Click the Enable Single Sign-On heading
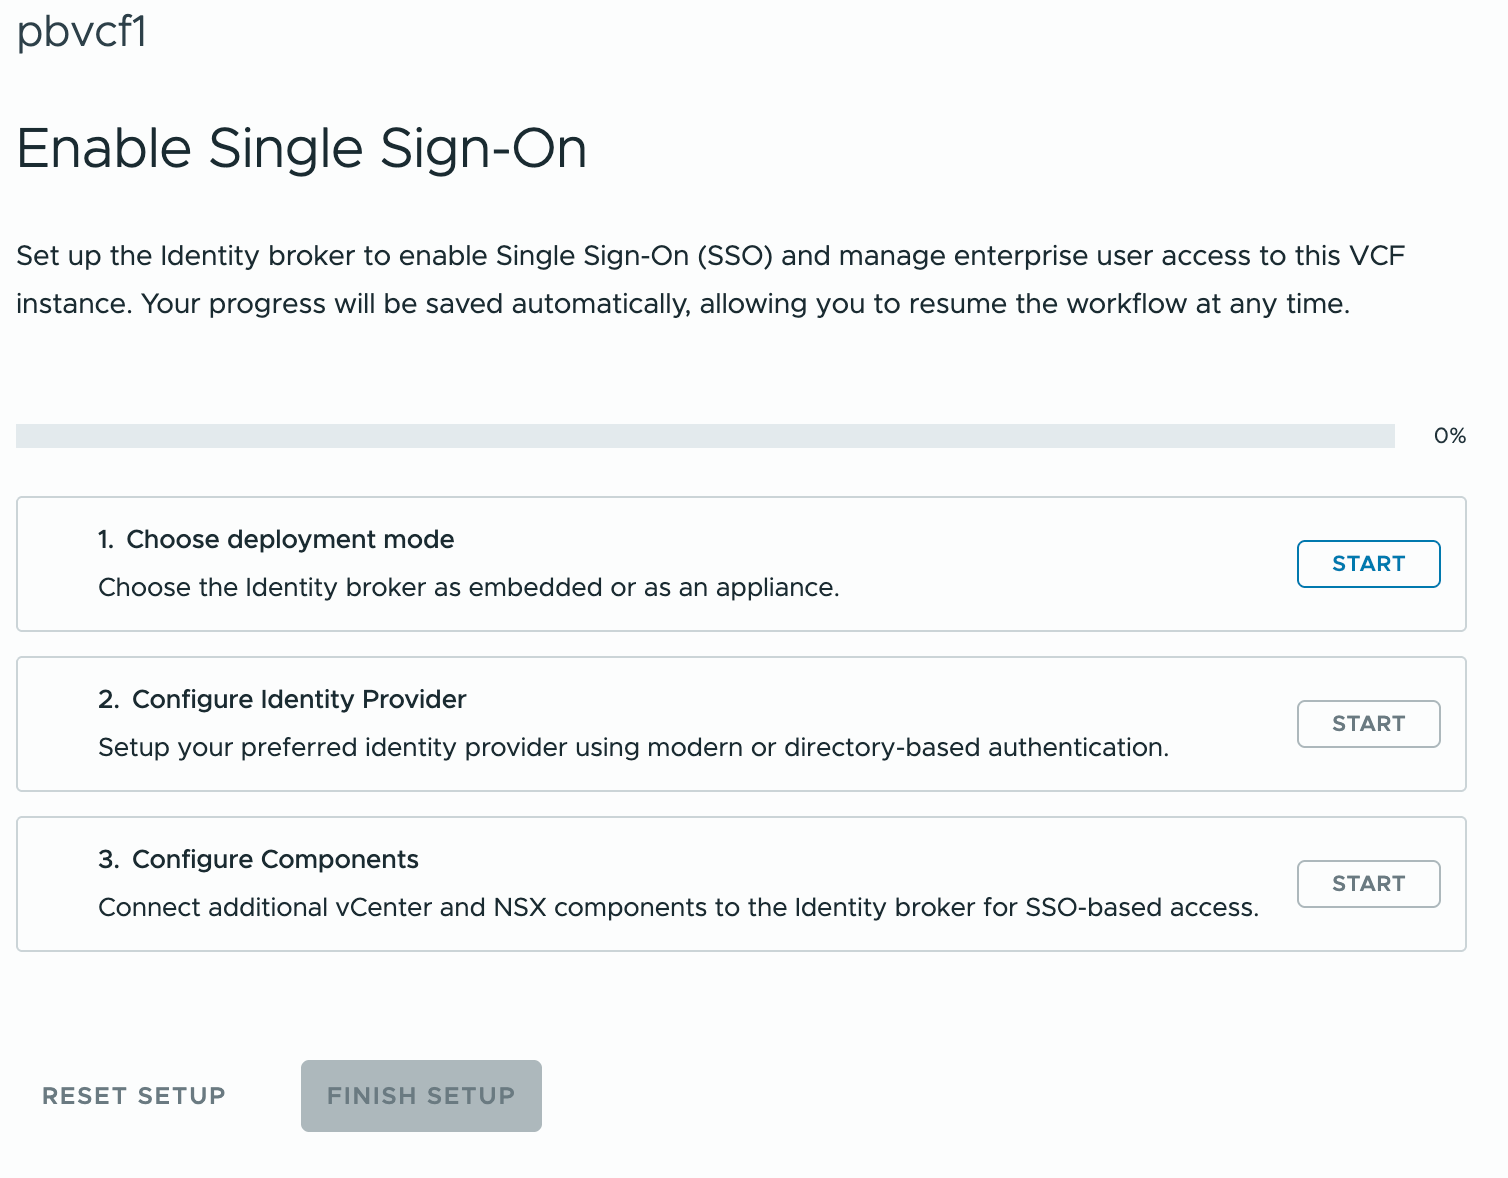1508x1178 pixels. [x=301, y=149]
